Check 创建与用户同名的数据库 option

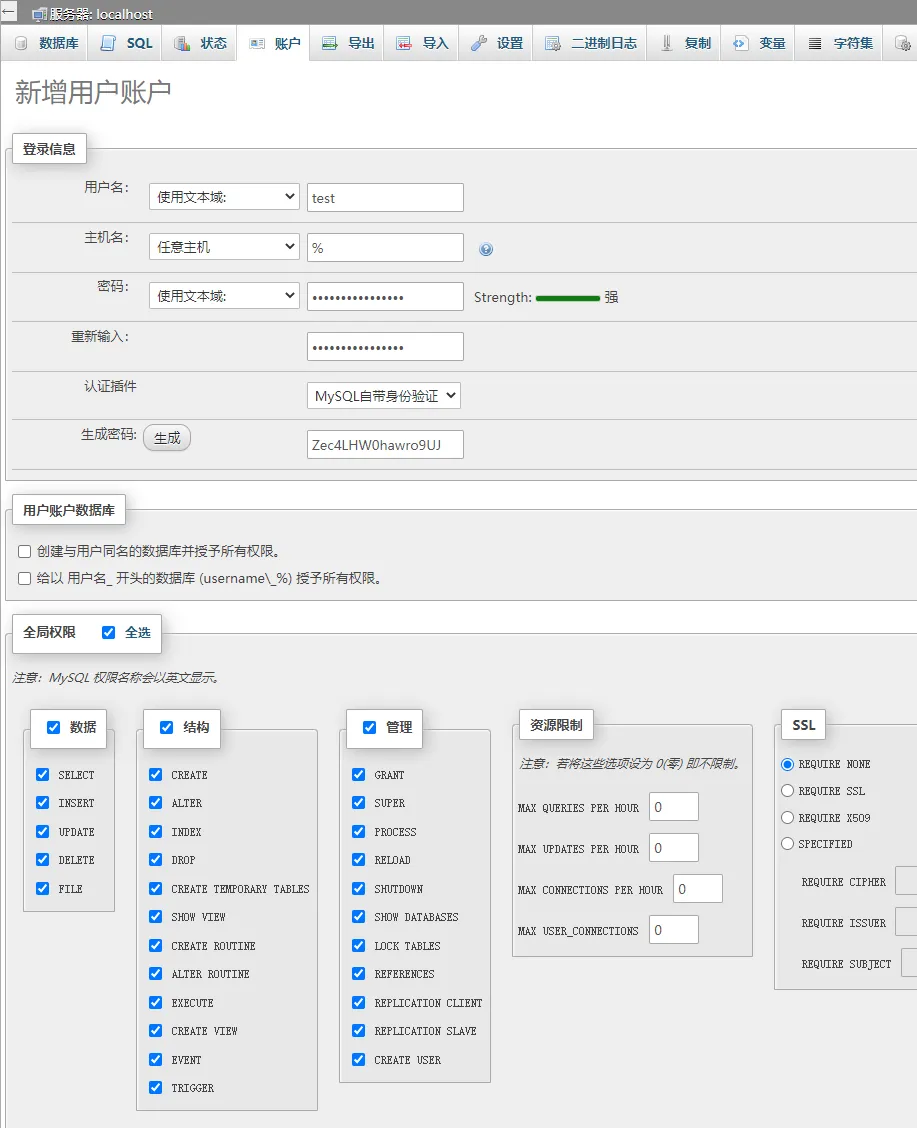[x=24, y=552]
